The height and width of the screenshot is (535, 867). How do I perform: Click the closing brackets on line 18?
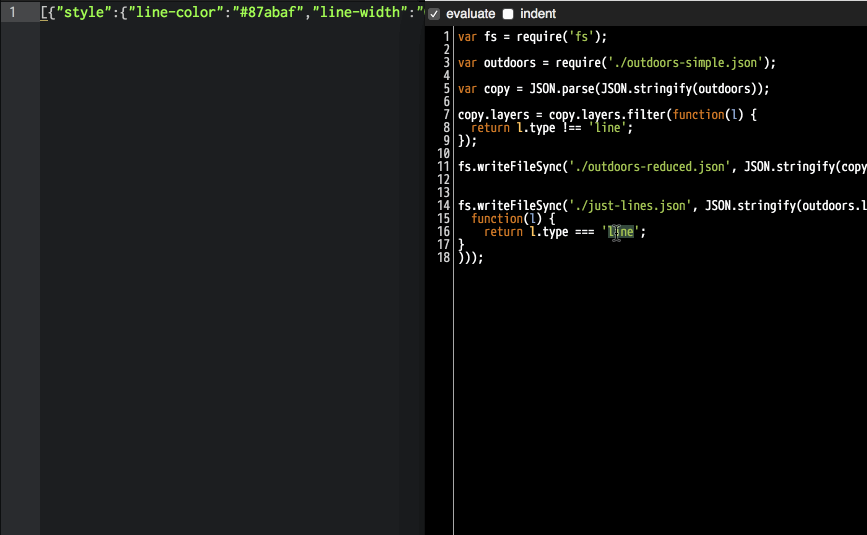pos(470,258)
